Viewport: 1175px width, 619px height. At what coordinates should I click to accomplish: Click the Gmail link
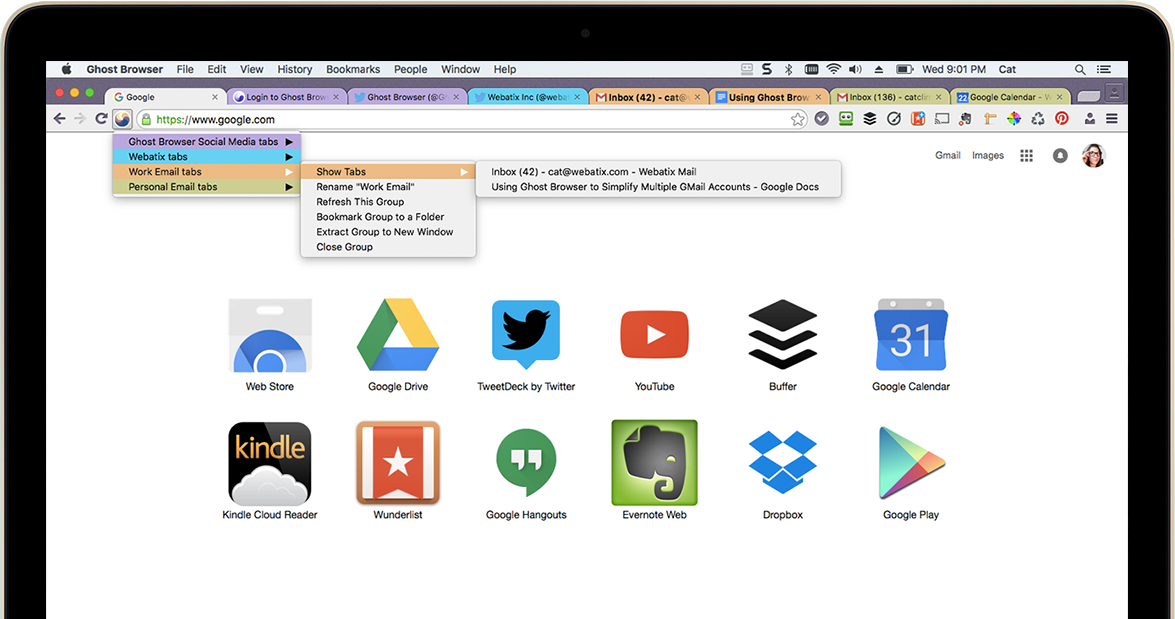click(x=948, y=156)
